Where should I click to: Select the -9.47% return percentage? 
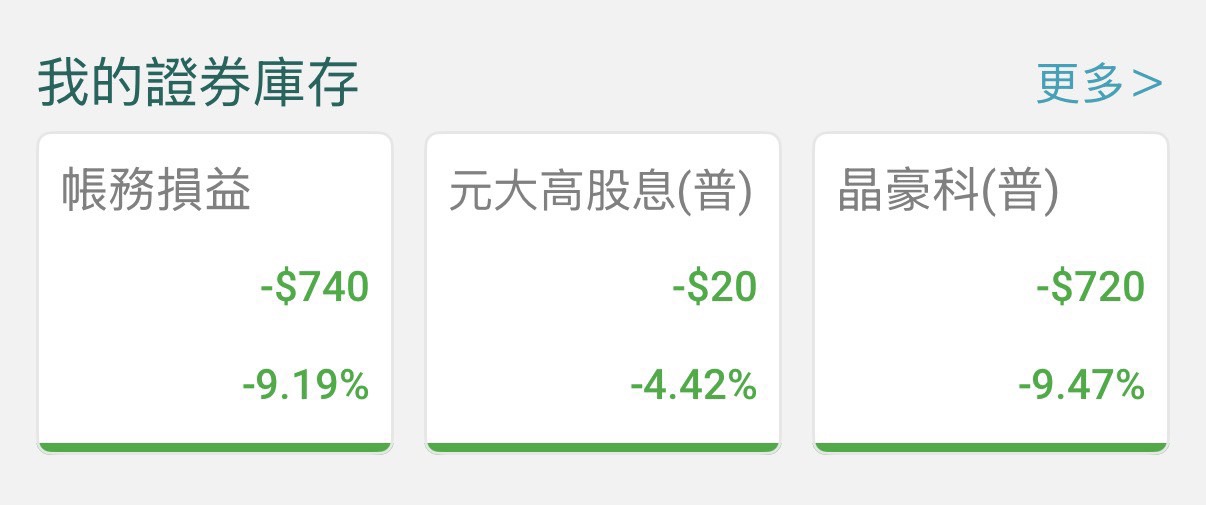(x=1081, y=385)
